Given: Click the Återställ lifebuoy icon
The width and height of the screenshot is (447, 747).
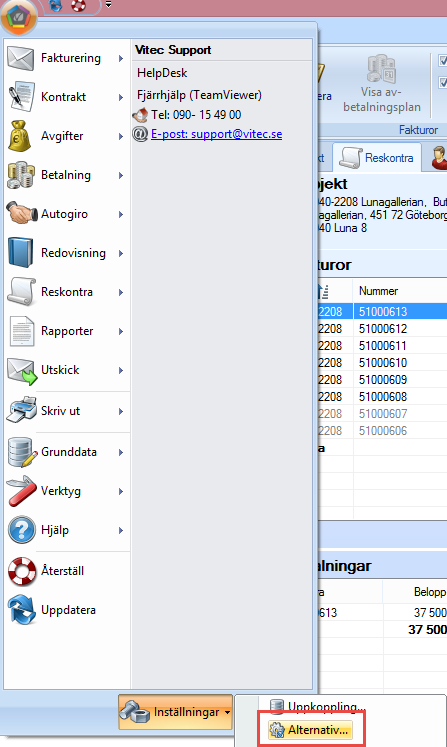Looking at the screenshot, I should pyautogui.click(x=21, y=571).
